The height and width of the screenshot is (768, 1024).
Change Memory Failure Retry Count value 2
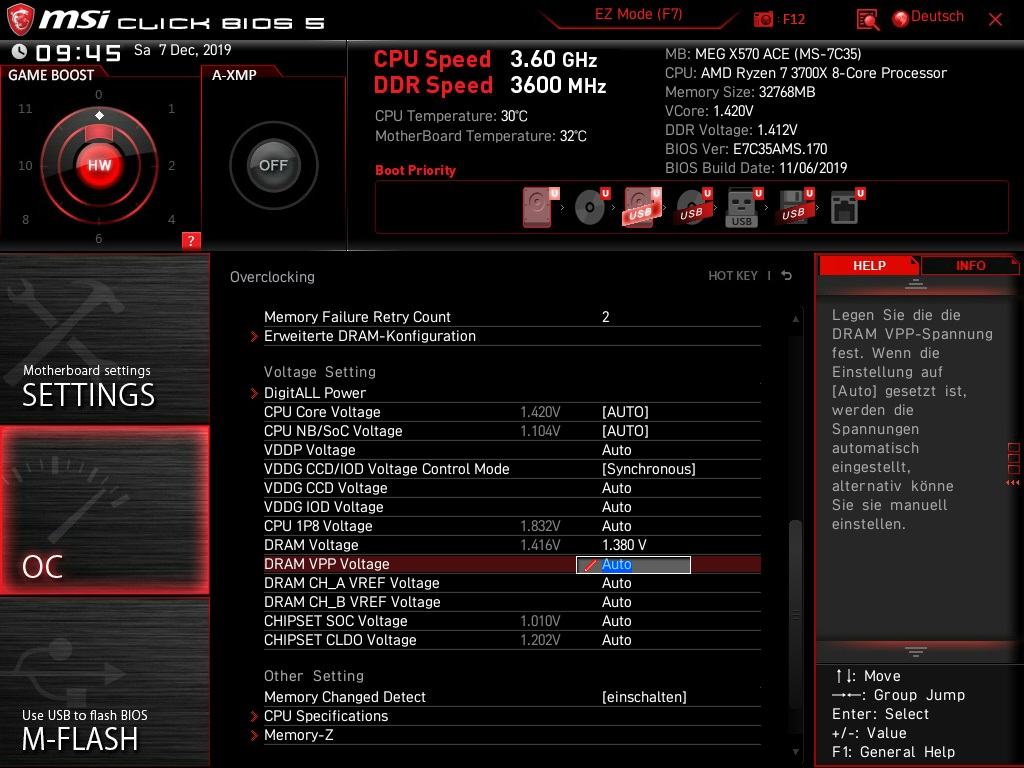click(605, 317)
